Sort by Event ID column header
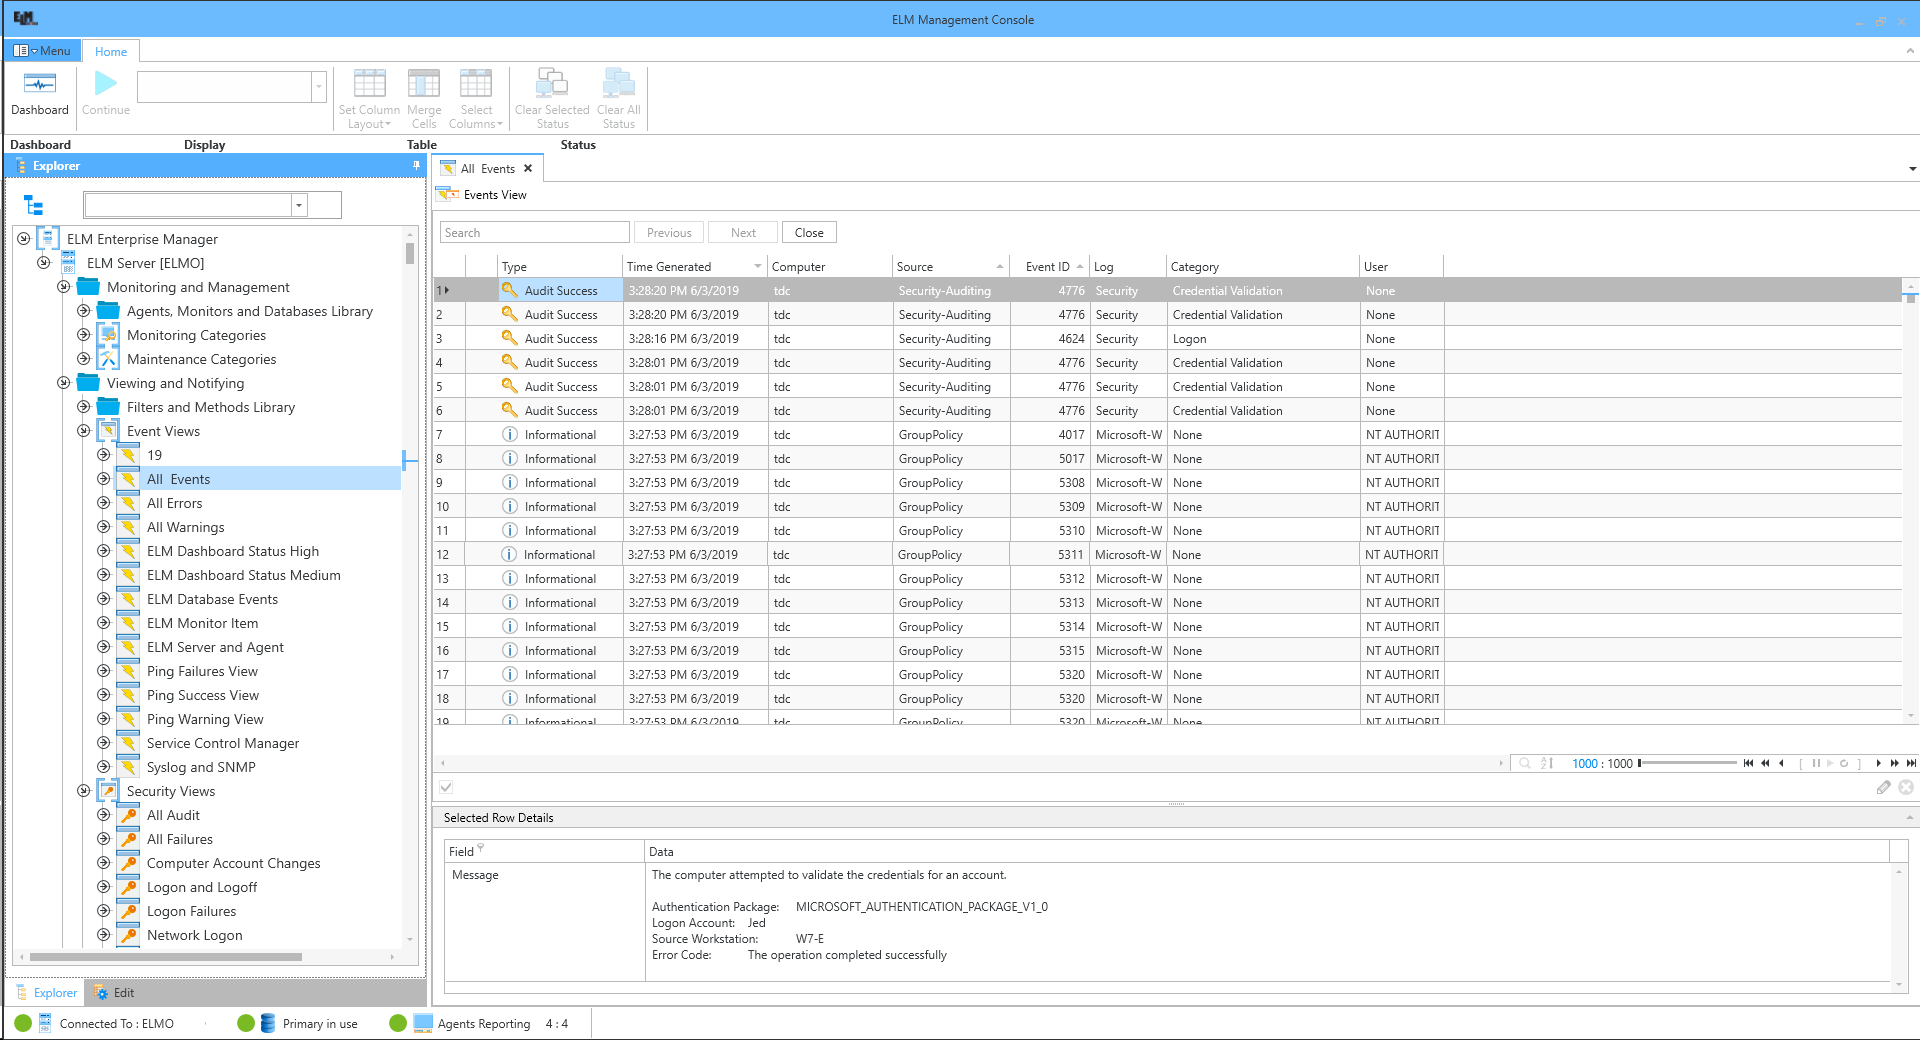Screen dimensions: 1920x1040 tap(1048, 266)
